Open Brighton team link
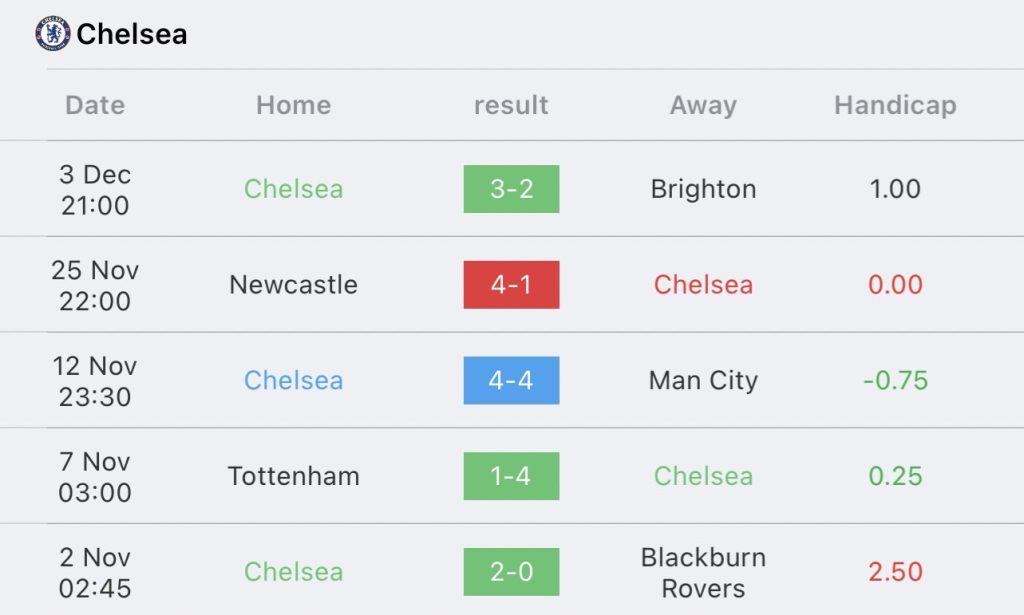Image resolution: width=1024 pixels, height=615 pixels. 703,189
